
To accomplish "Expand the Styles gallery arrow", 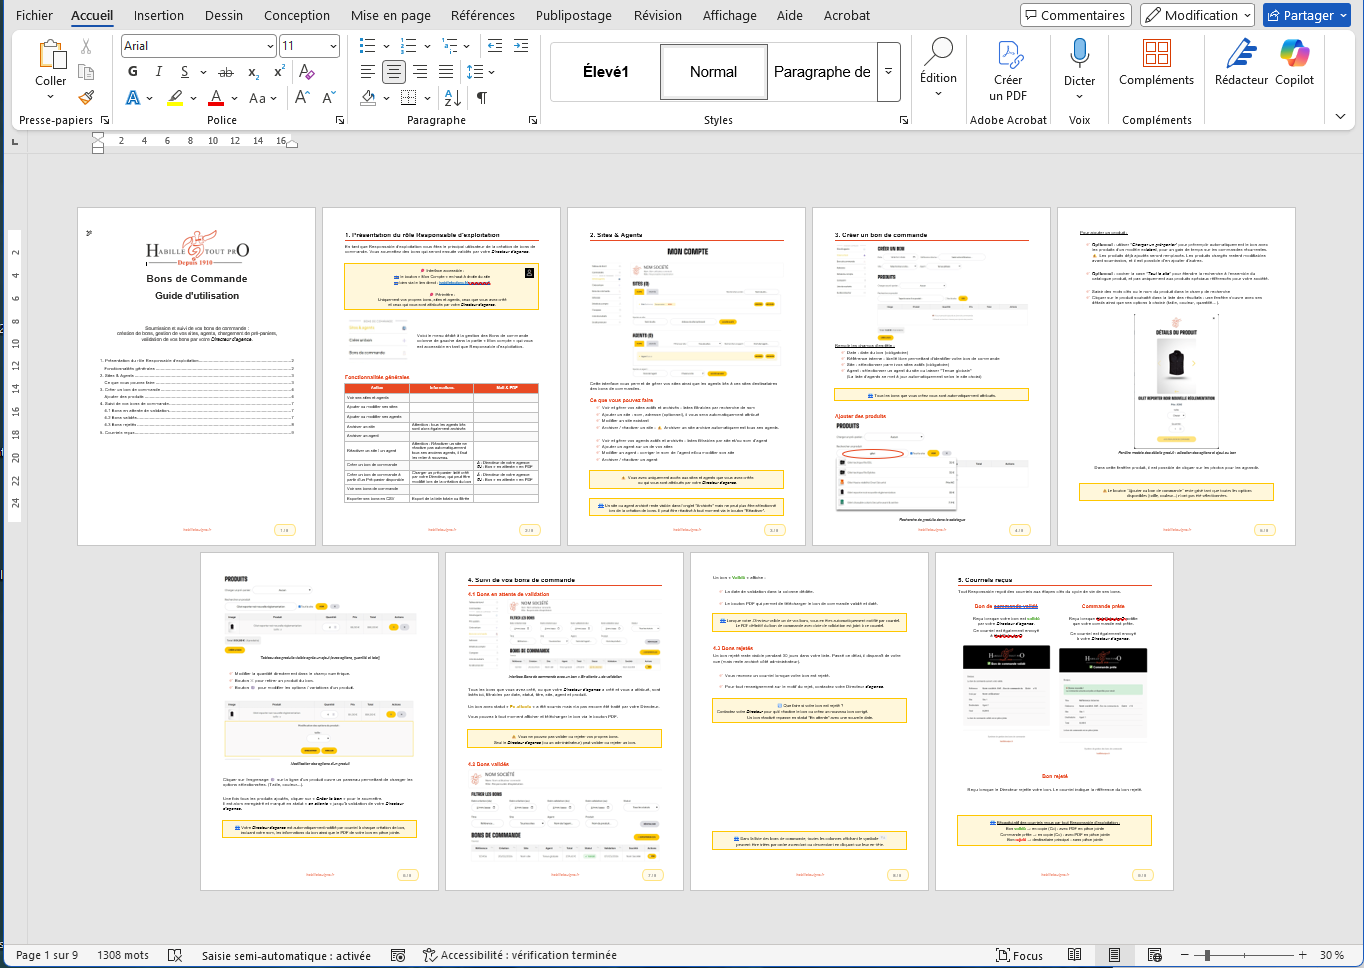I will [x=889, y=72].
